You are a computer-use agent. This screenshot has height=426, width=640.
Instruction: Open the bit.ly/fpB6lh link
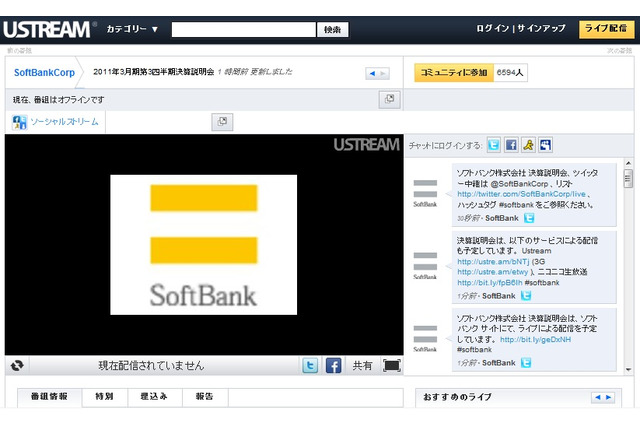(489, 282)
